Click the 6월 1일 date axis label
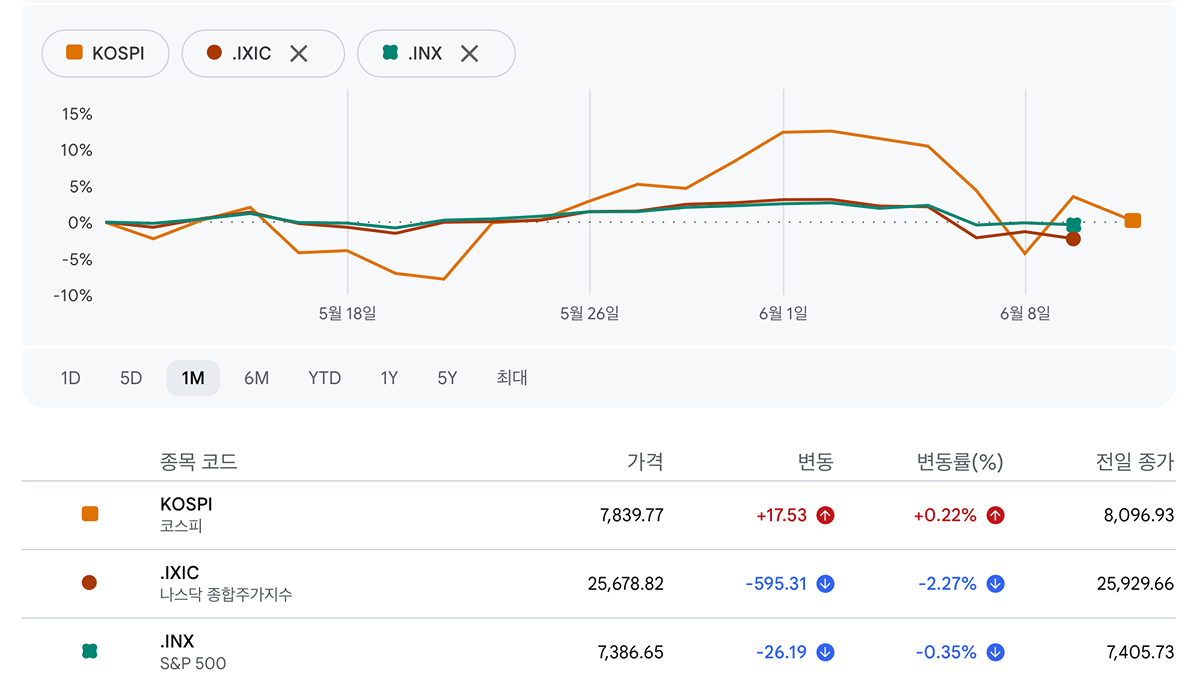Image resolution: width=1200 pixels, height=695 pixels. [x=783, y=313]
